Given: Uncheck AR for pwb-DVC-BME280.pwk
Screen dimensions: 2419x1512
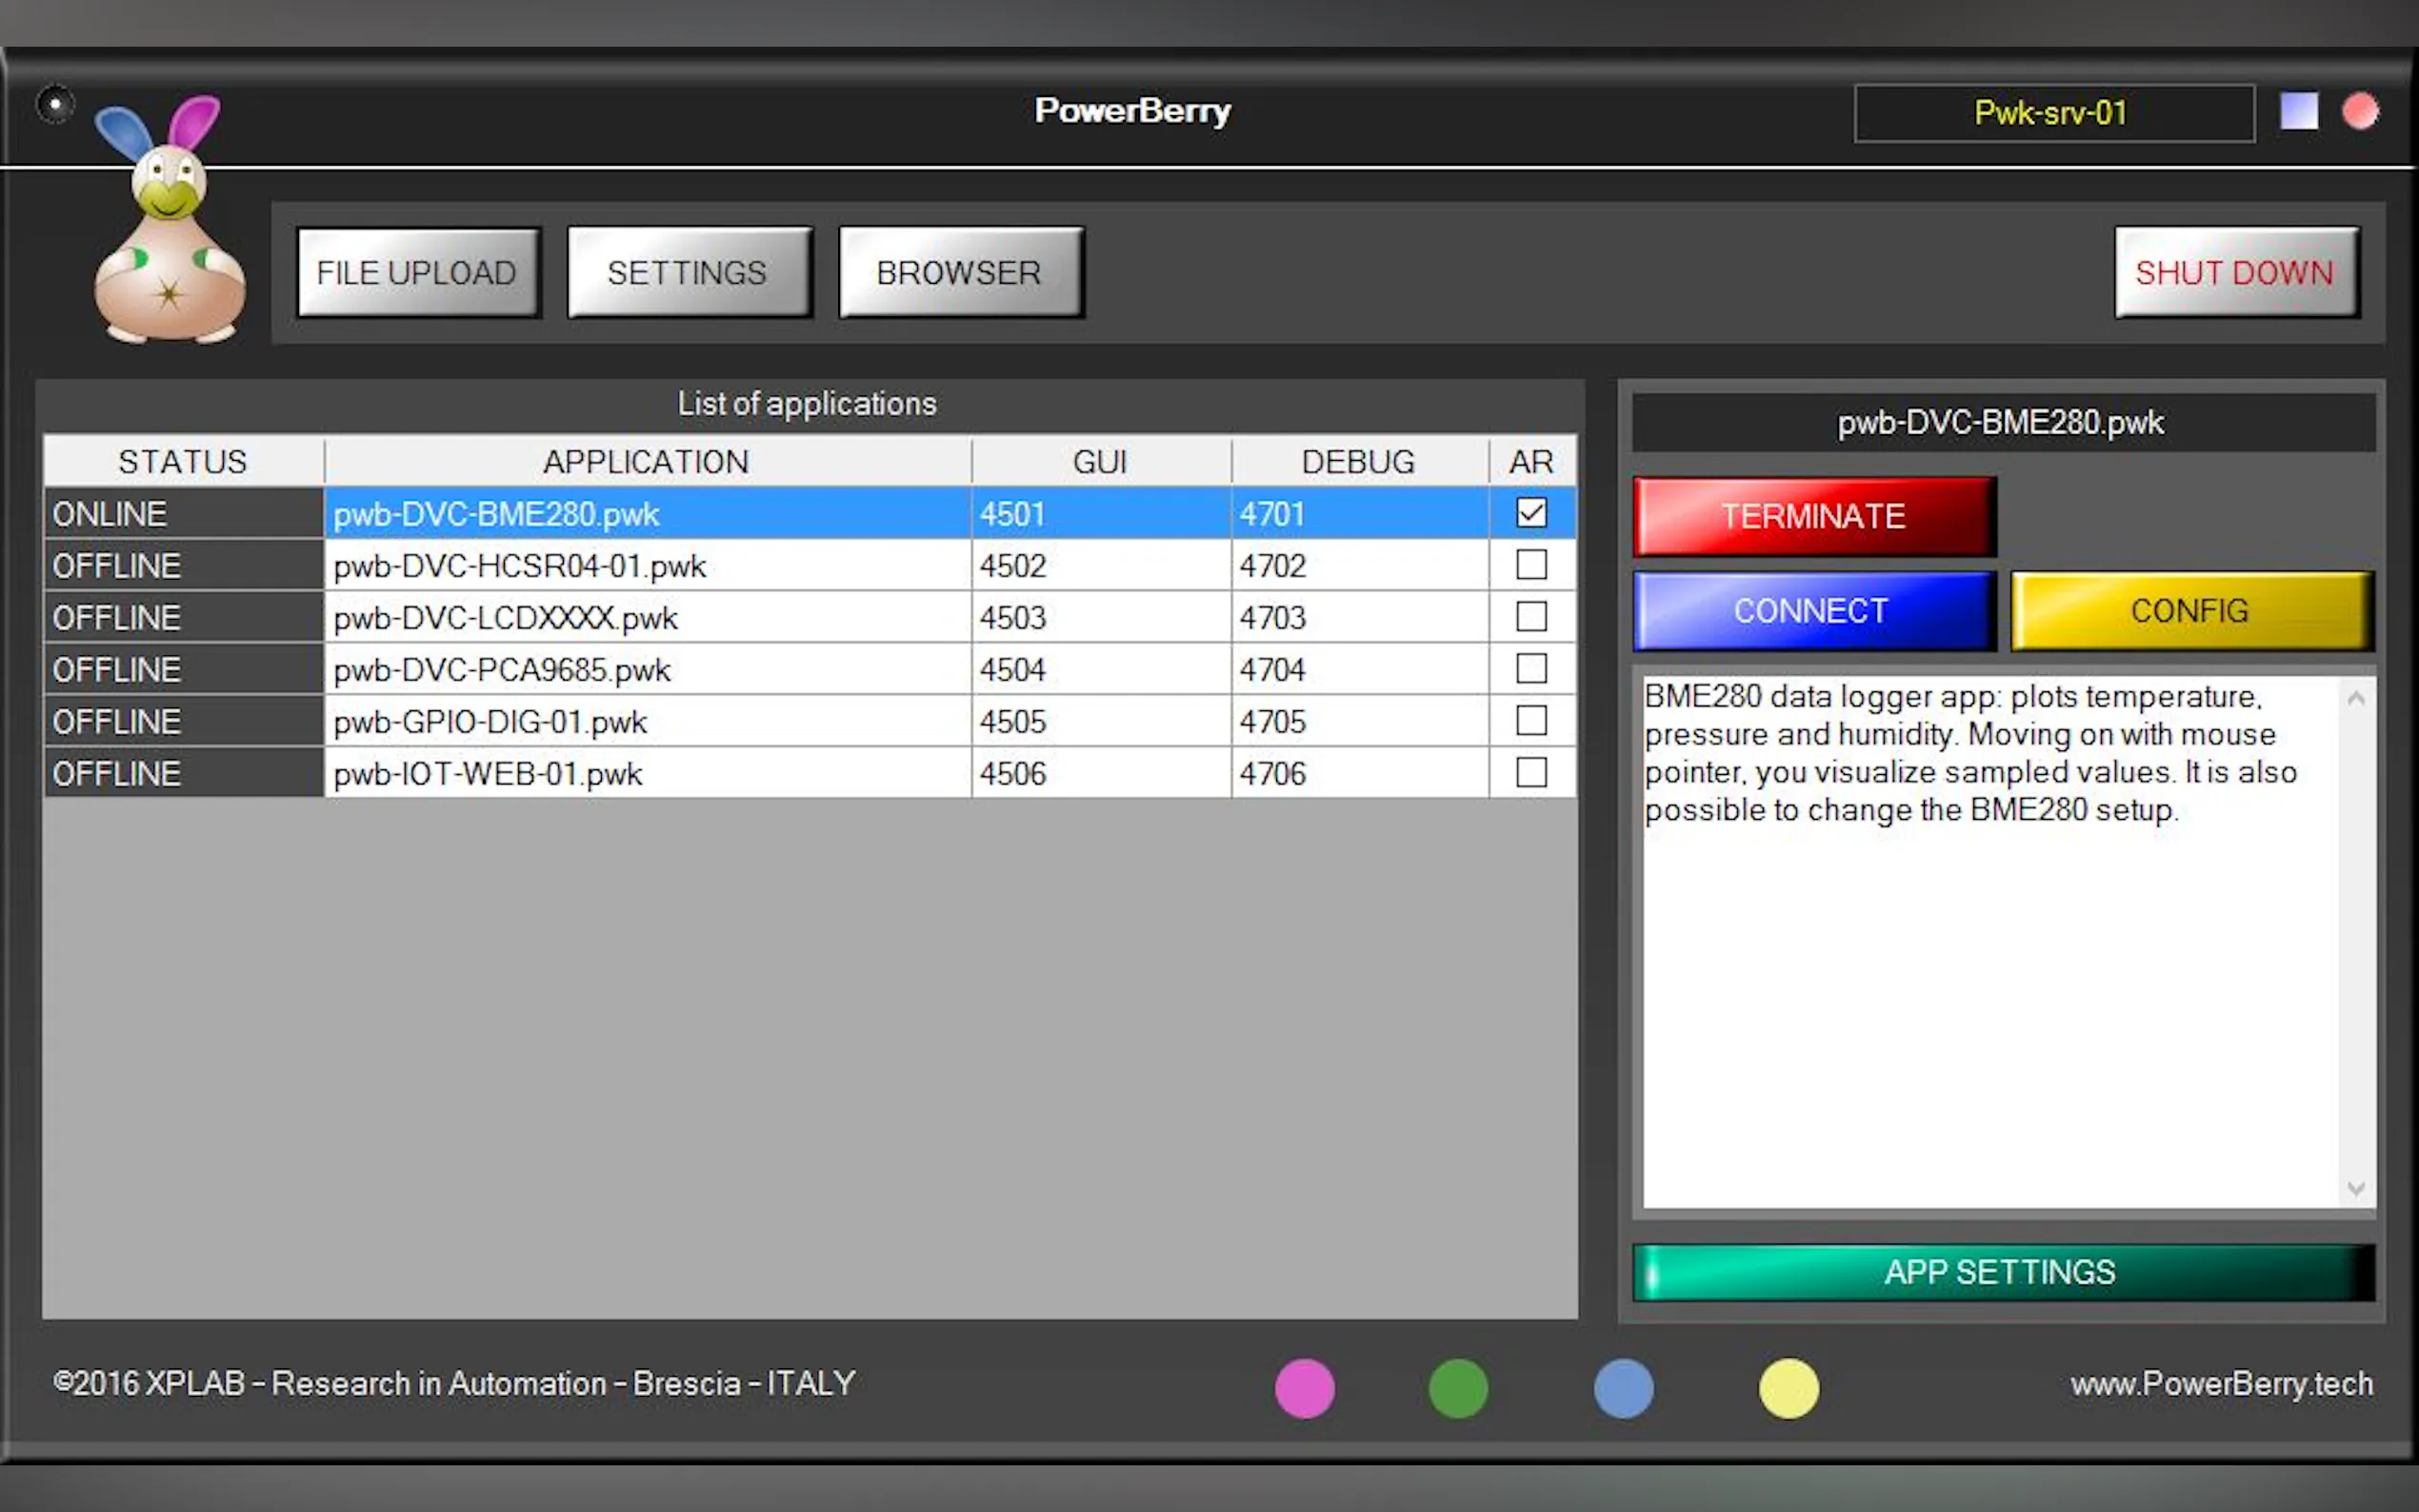Looking at the screenshot, I should pos(1531,513).
